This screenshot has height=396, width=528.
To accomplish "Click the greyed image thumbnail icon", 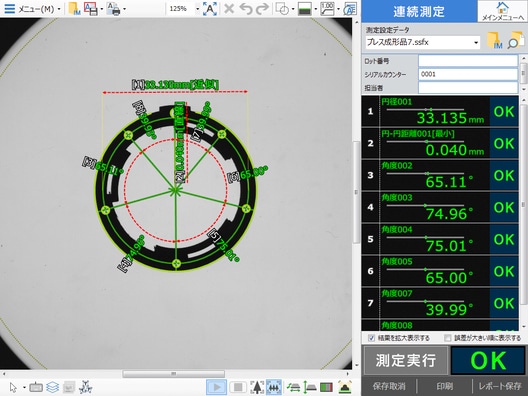I will (69, 387).
